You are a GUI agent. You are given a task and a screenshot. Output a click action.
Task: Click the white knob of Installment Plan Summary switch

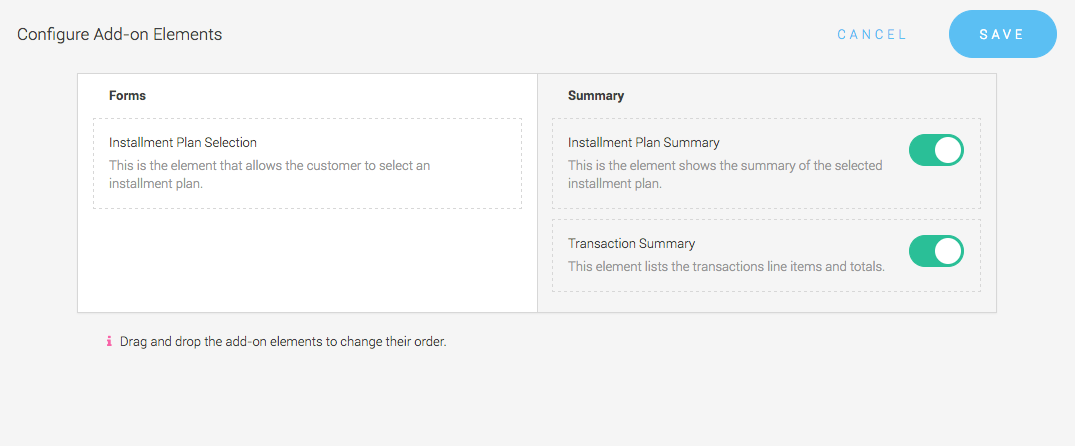pyautogui.click(x=948, y=151)
